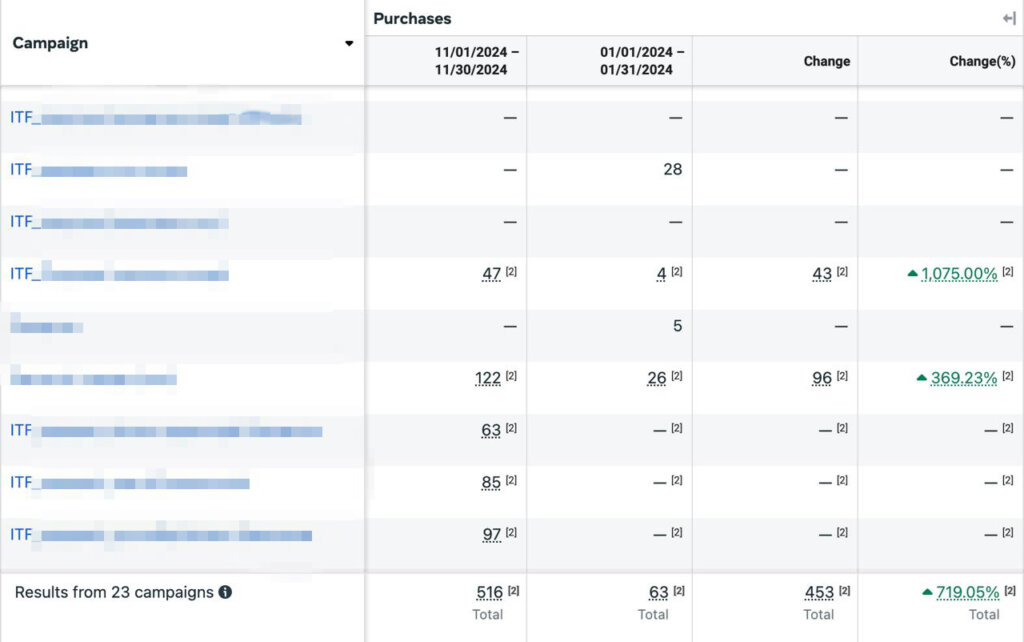The image size is (1024, 642).
Task: Sort by 01/01/2024 – 01/31/2024 column header
Action: click(x=642, y=61)
